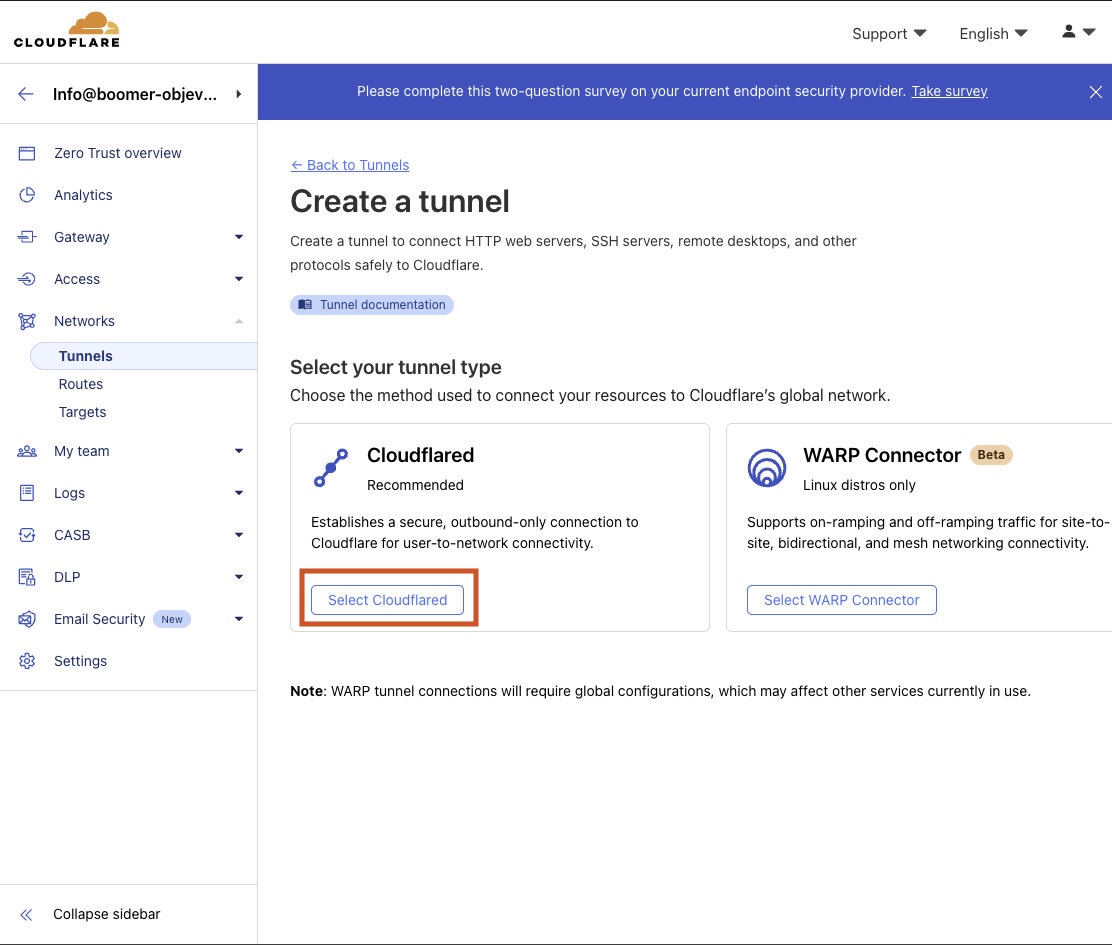The height and width of the screenshot is (945, 1112).
Task: Click the Cloudflared connector icon
Action: (331, 468)
